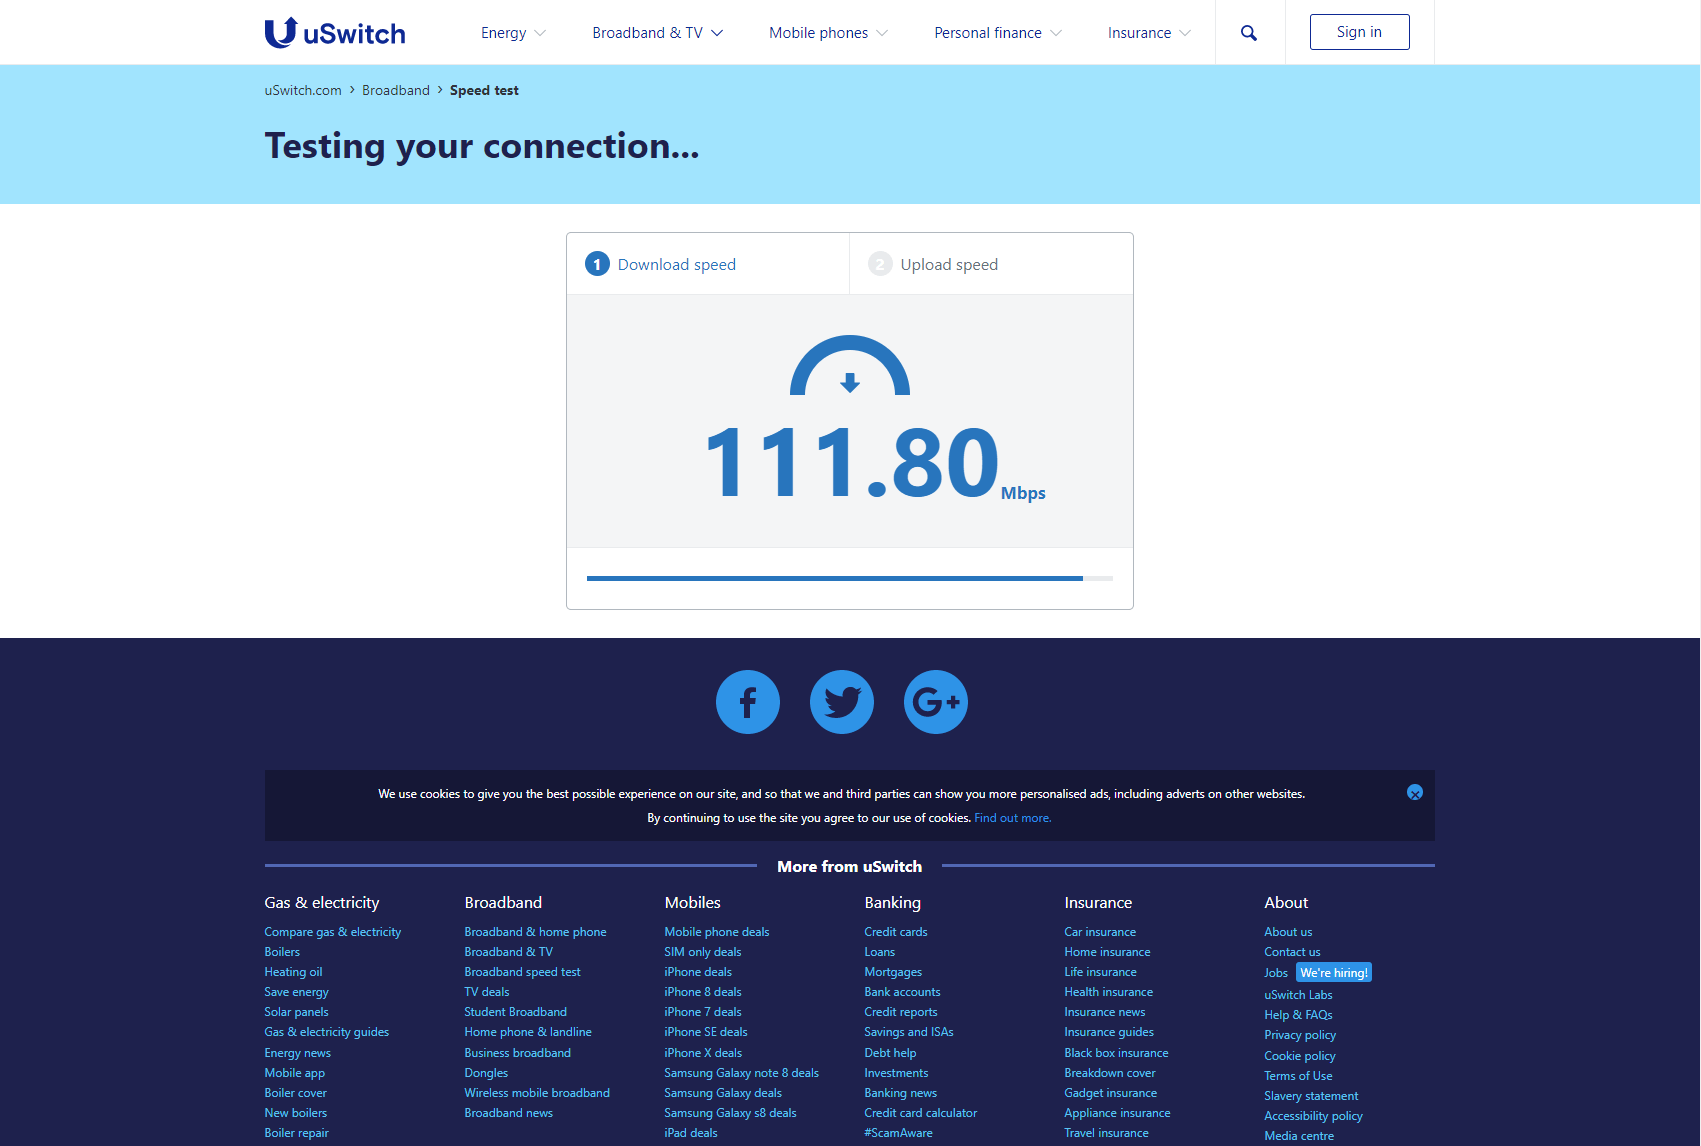
Task: Open the Dongles link
Action: [x=486, y=1073]
